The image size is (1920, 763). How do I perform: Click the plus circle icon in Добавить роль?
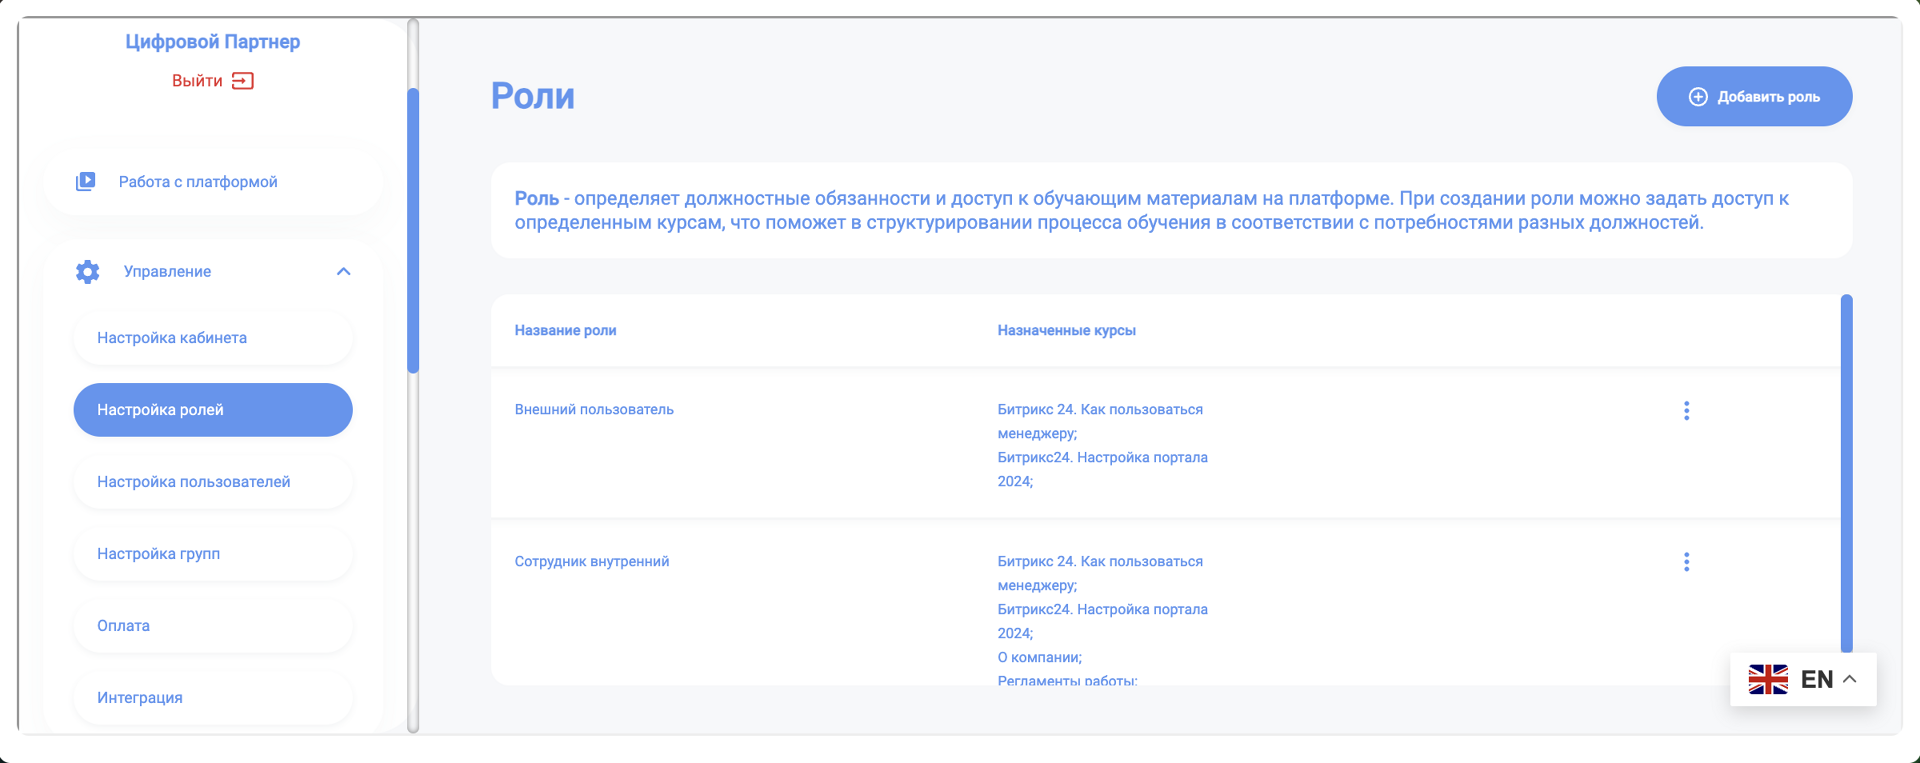(1698, 97)
